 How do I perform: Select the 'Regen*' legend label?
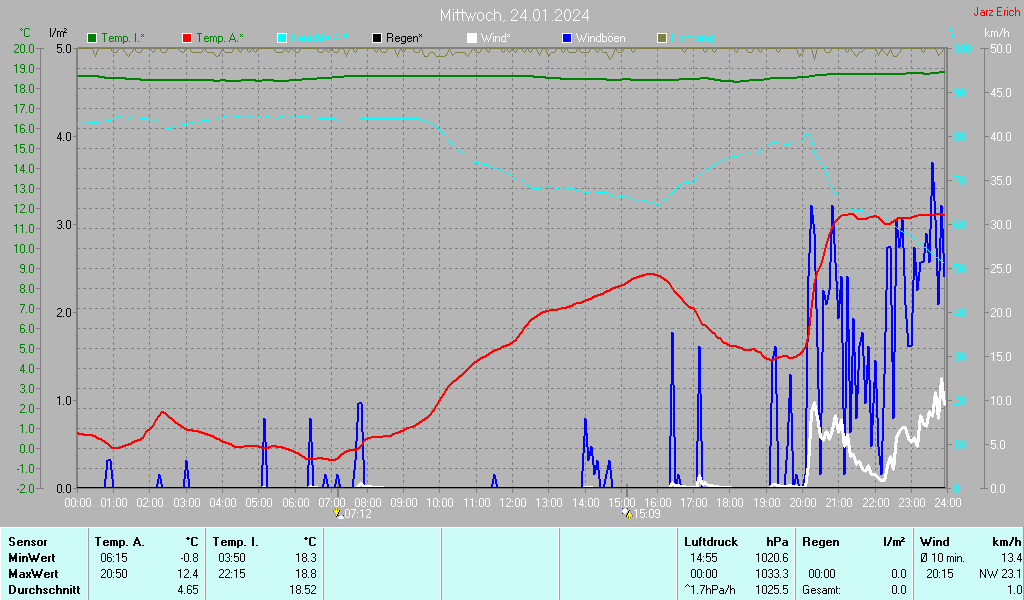click(404, 38)
